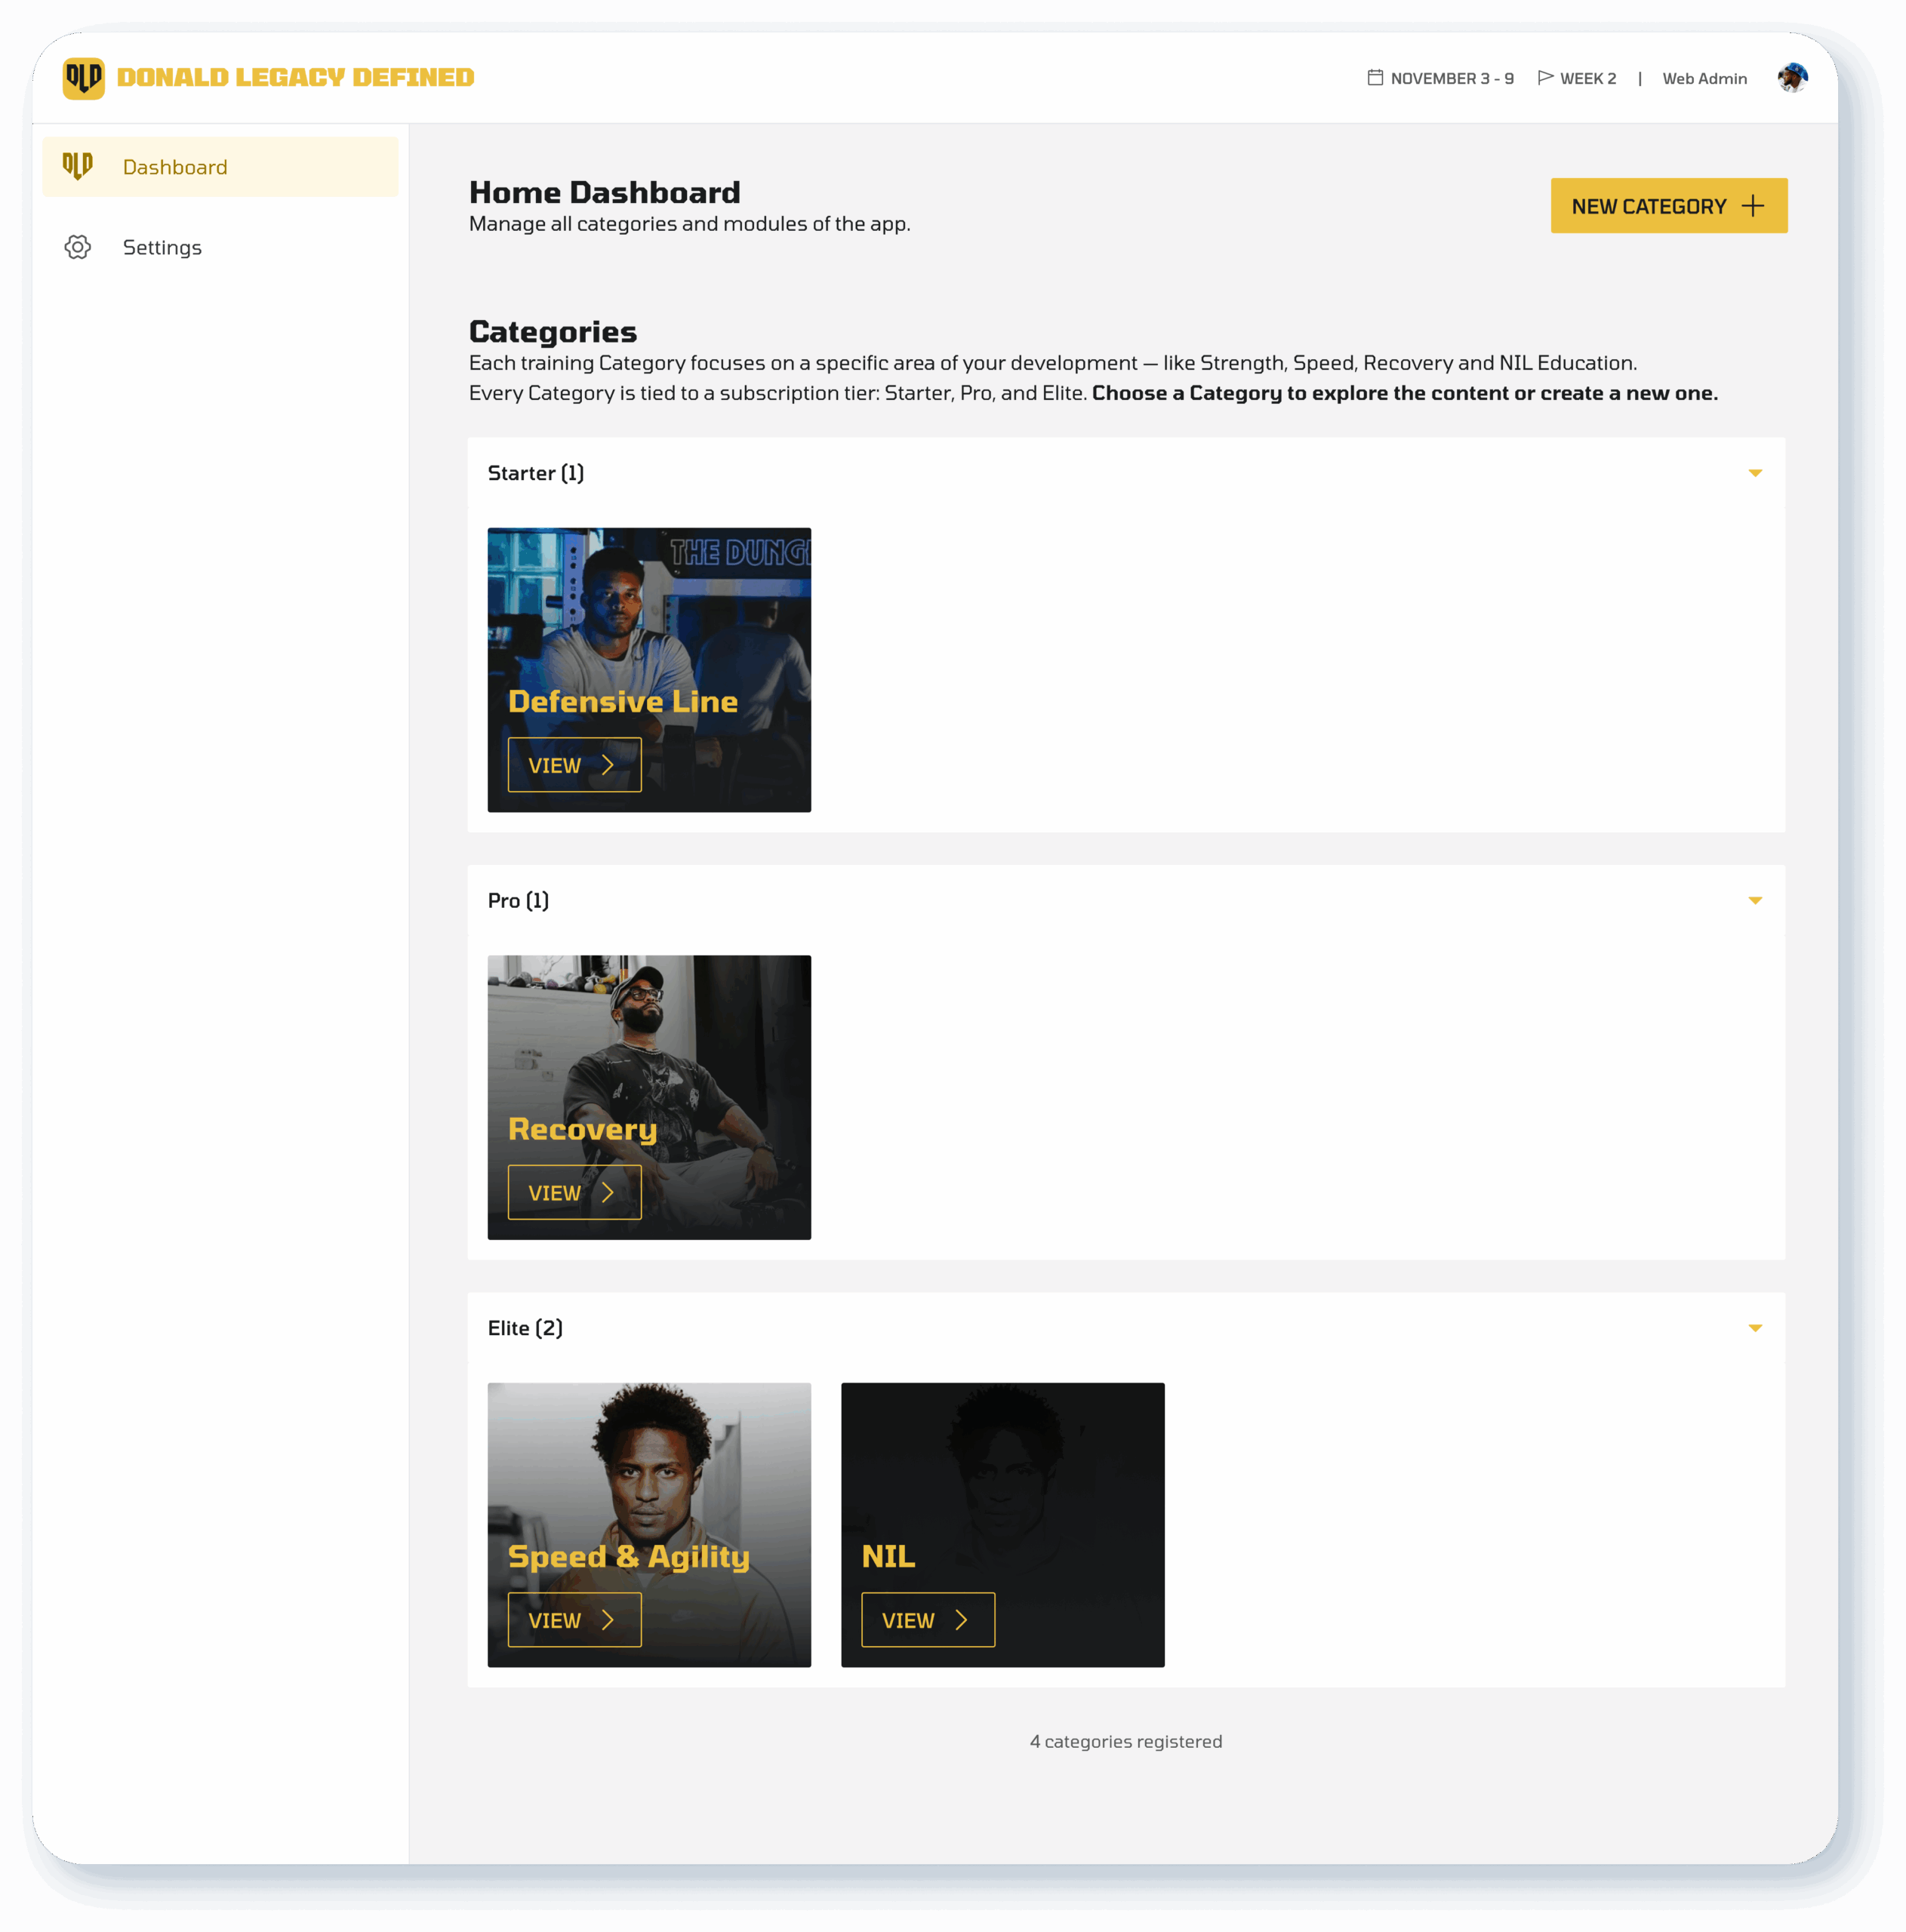Viewport: 1906px width, 1932px height.
Task: Open the Dashboard menu item
Action: [175, 167]
